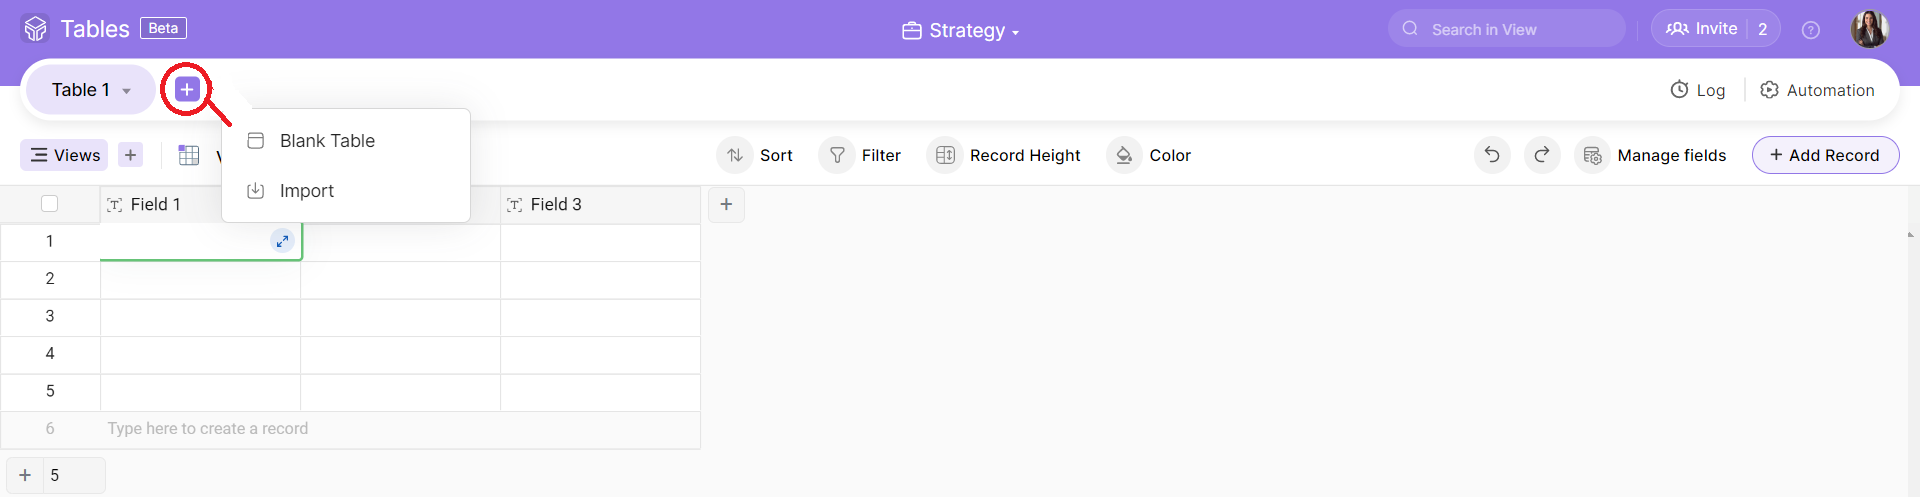Click the plus icon to add a field

pyautogui.click(x=726, y=204)
